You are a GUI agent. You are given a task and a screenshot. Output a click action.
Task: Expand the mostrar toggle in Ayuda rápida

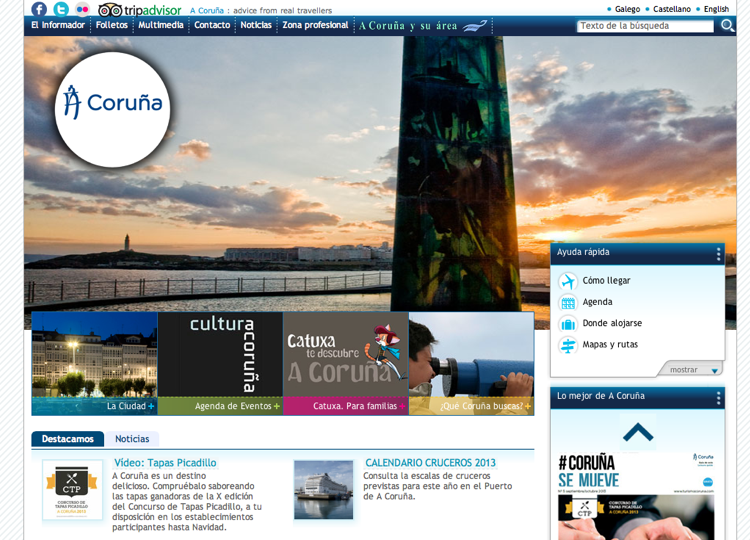tap(689, 370)
